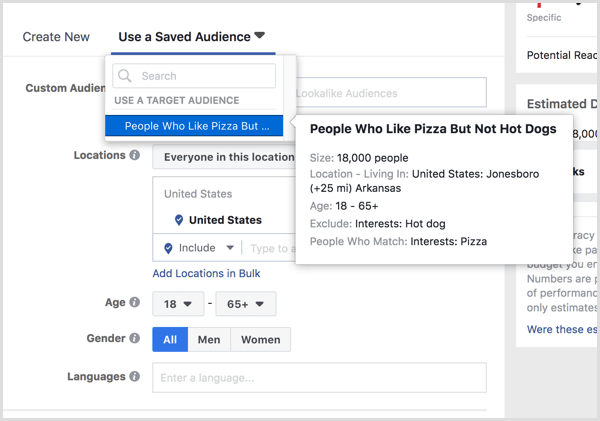Screen dimensions: 600x421
Task: Select Men gender option
Action: point(209,340)
